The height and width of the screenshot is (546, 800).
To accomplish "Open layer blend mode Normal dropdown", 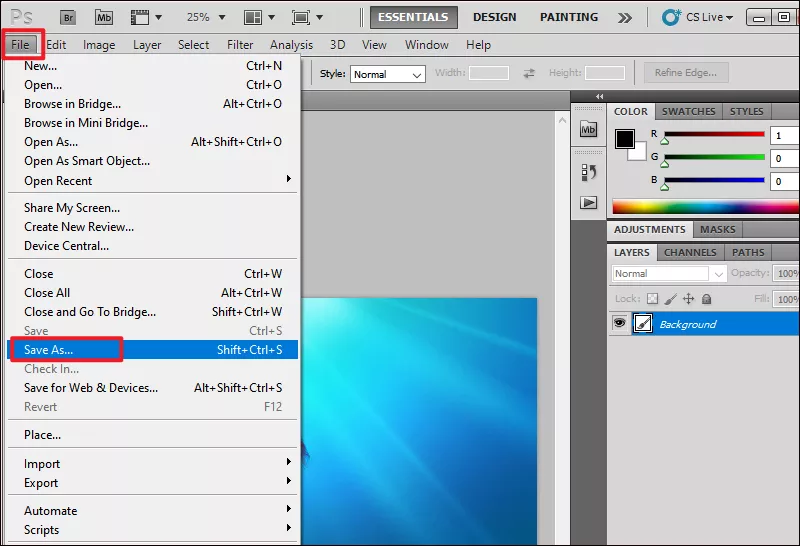I will pos(669,274).
